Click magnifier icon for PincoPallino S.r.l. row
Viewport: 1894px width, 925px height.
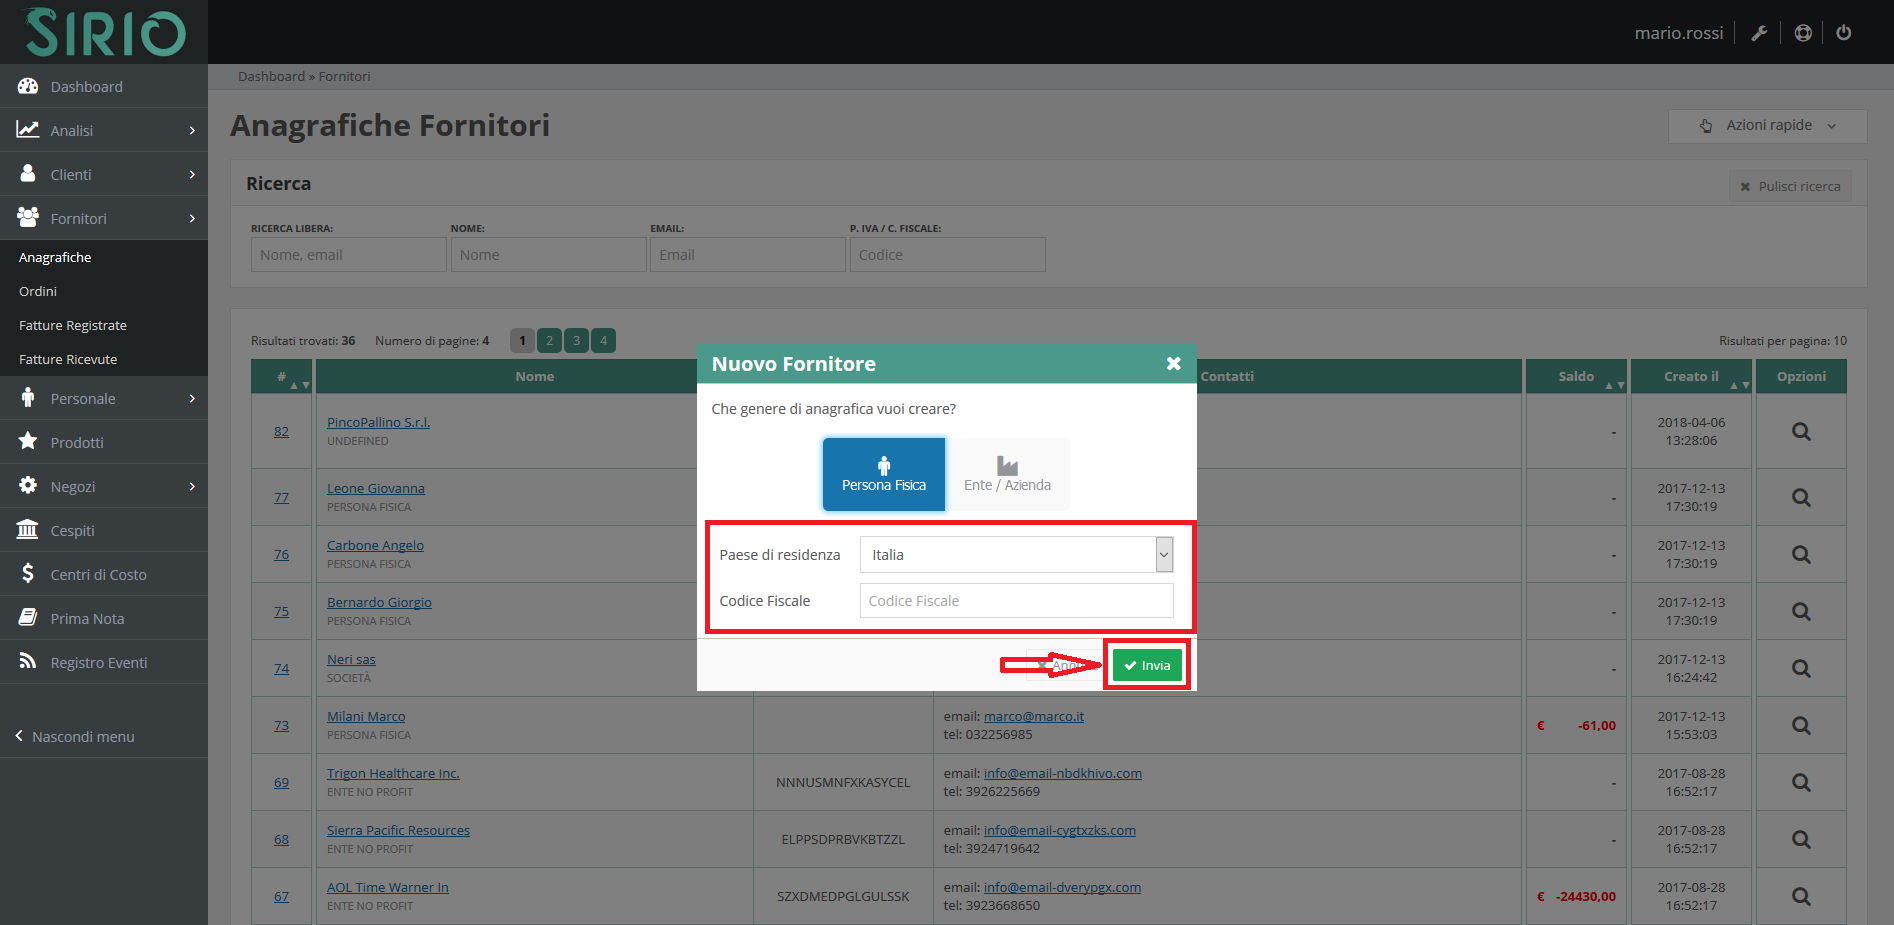coord(1800,432)
